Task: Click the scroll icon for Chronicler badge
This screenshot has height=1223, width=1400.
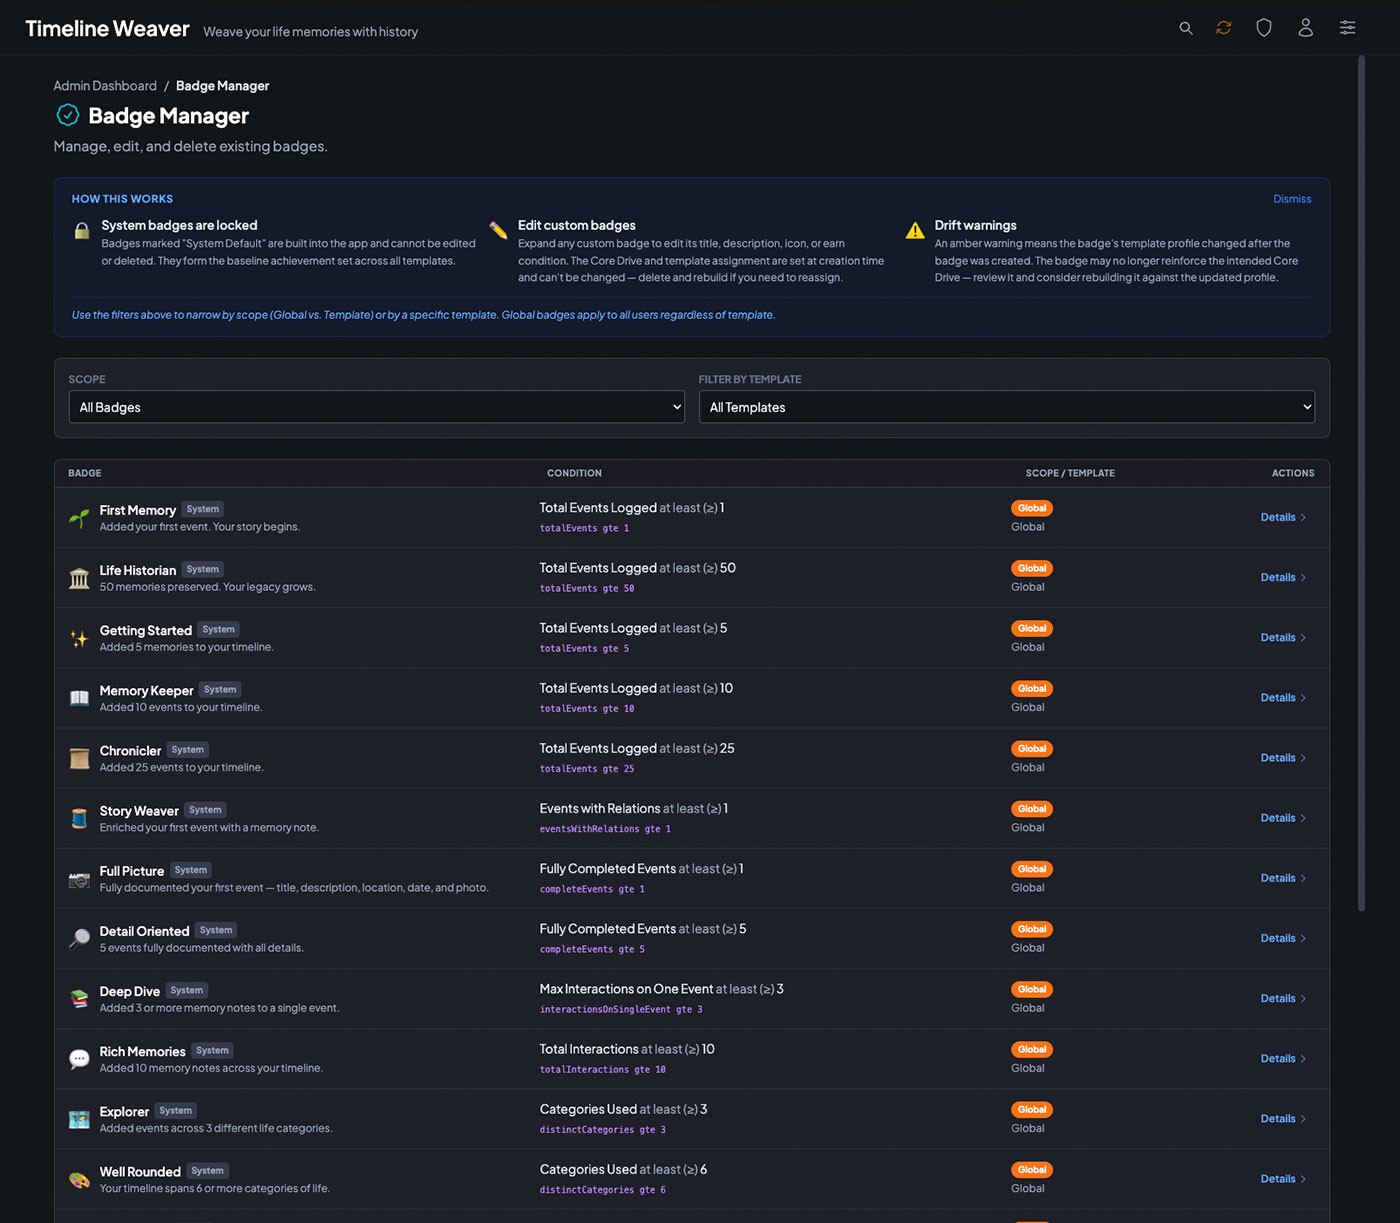Action: (79, 758)
